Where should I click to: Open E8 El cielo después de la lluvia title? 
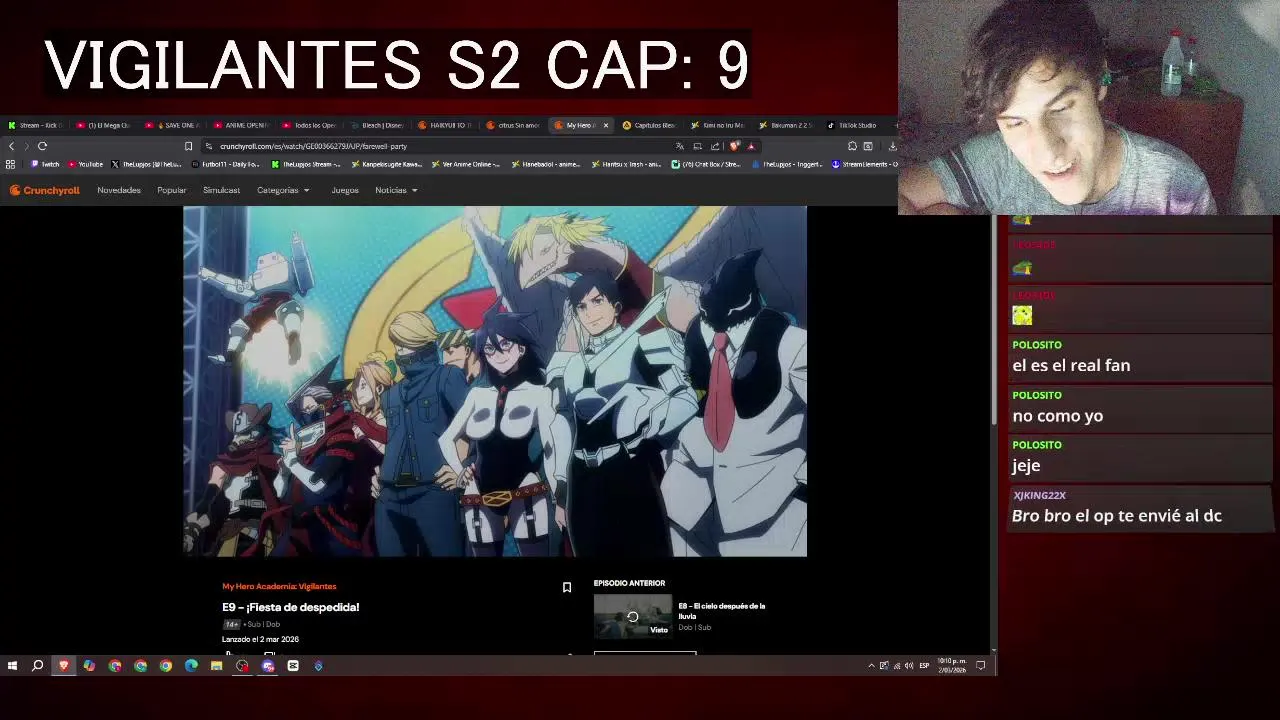pos(722,610)
